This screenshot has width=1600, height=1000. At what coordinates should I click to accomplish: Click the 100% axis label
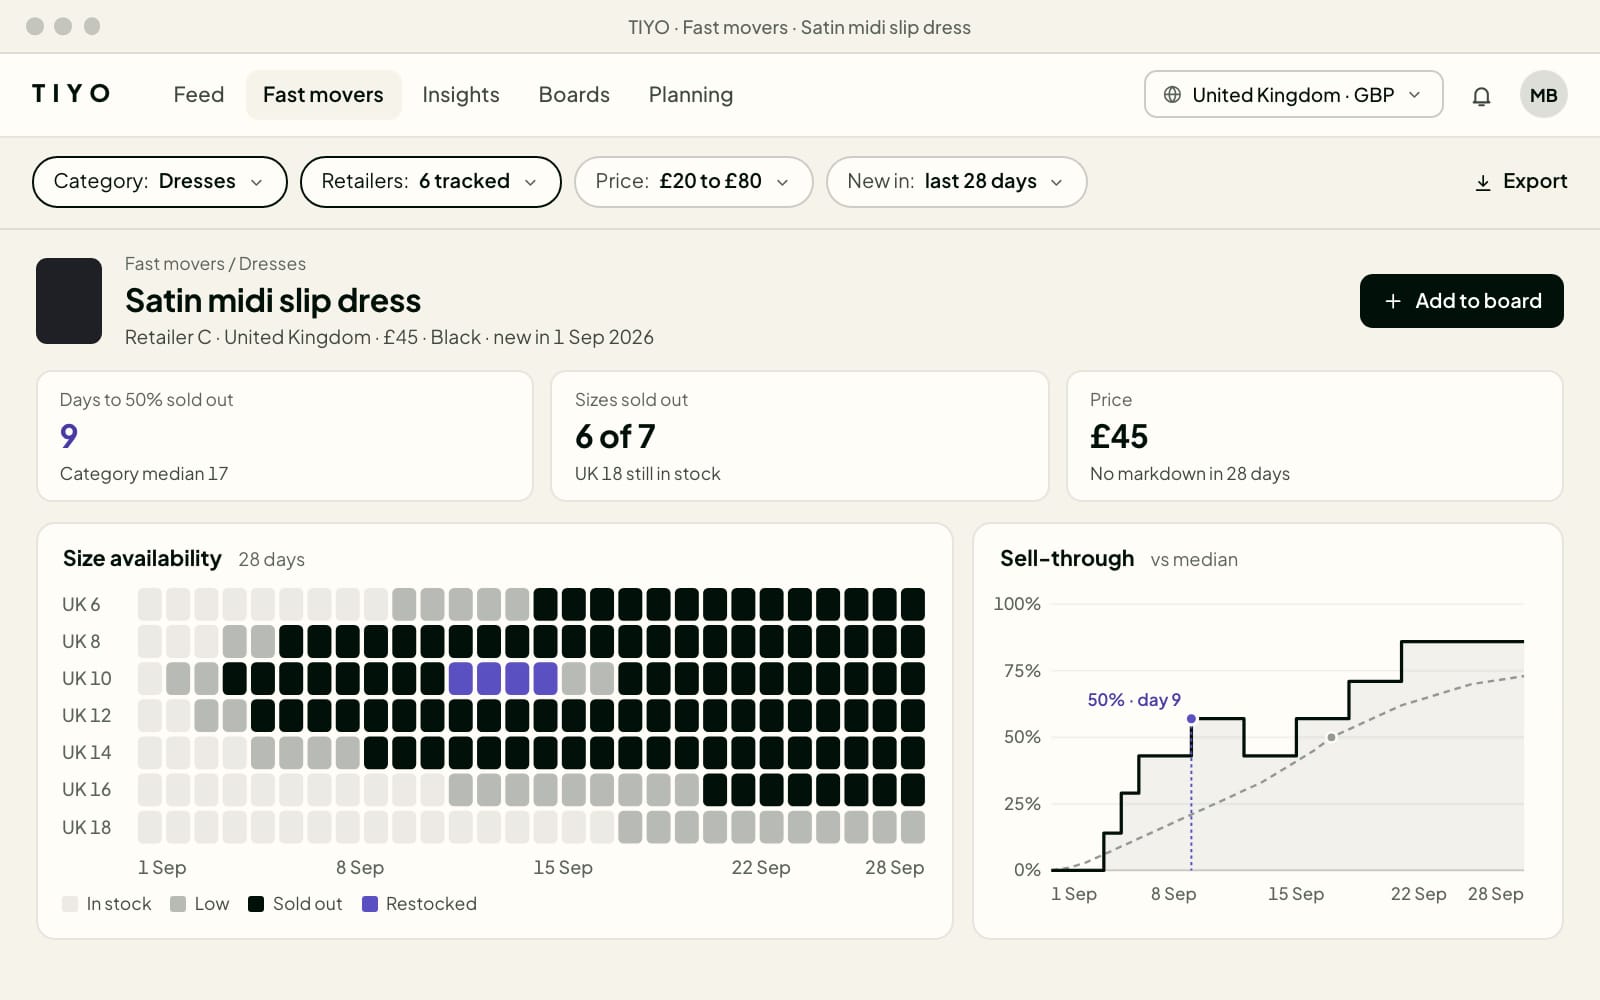click(x=1017, y=604)
